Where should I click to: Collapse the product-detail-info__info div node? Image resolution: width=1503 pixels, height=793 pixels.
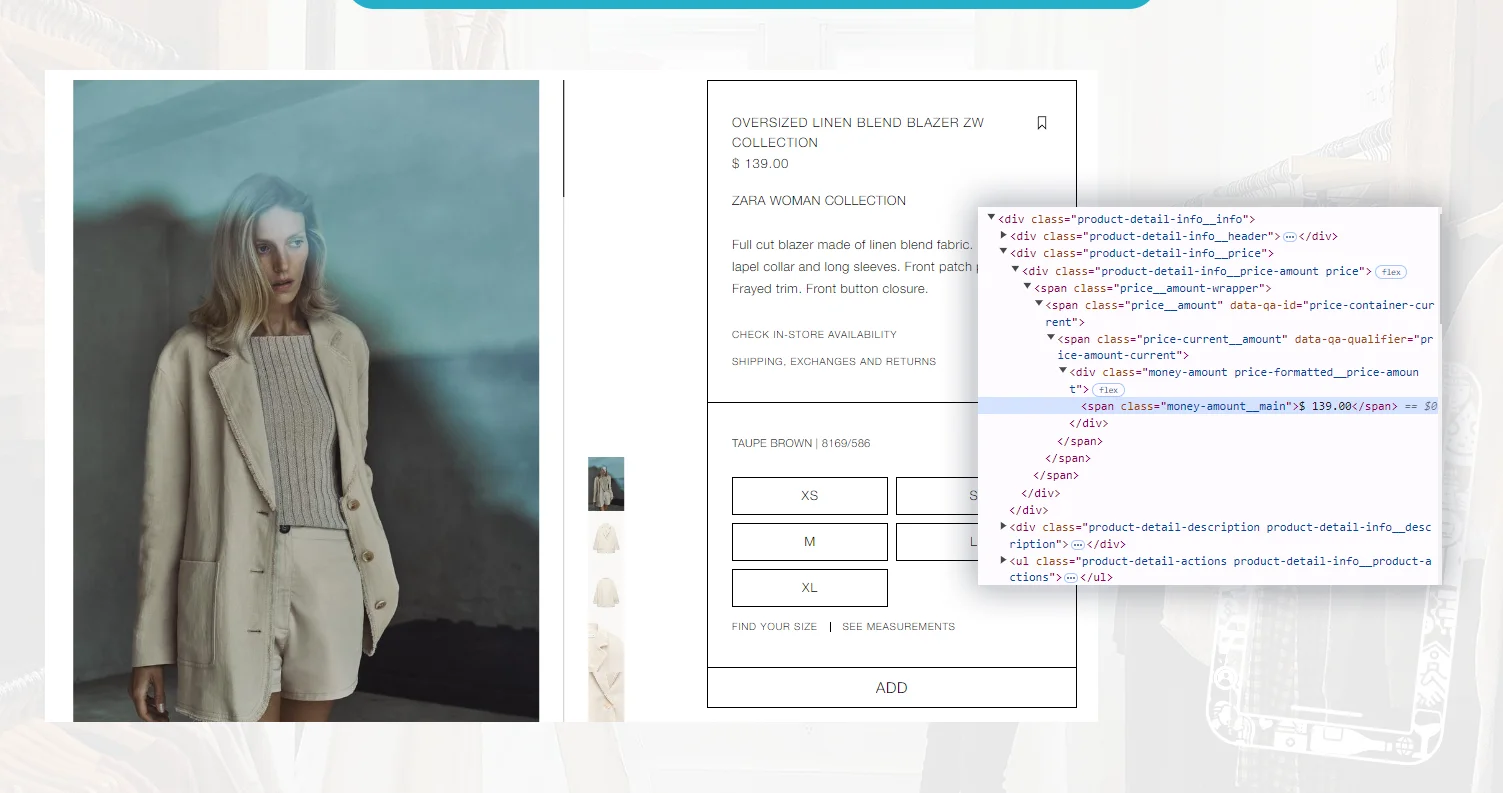point(991,217)
